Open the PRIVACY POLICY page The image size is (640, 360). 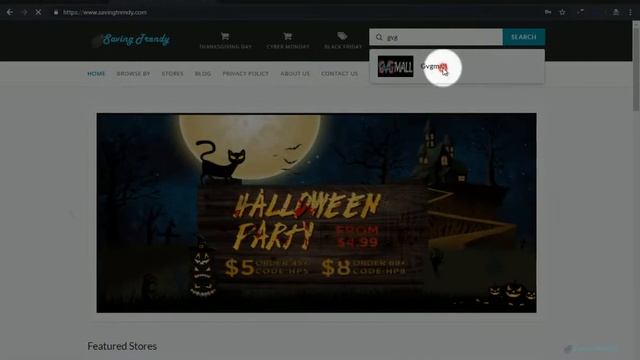point(245,74)
